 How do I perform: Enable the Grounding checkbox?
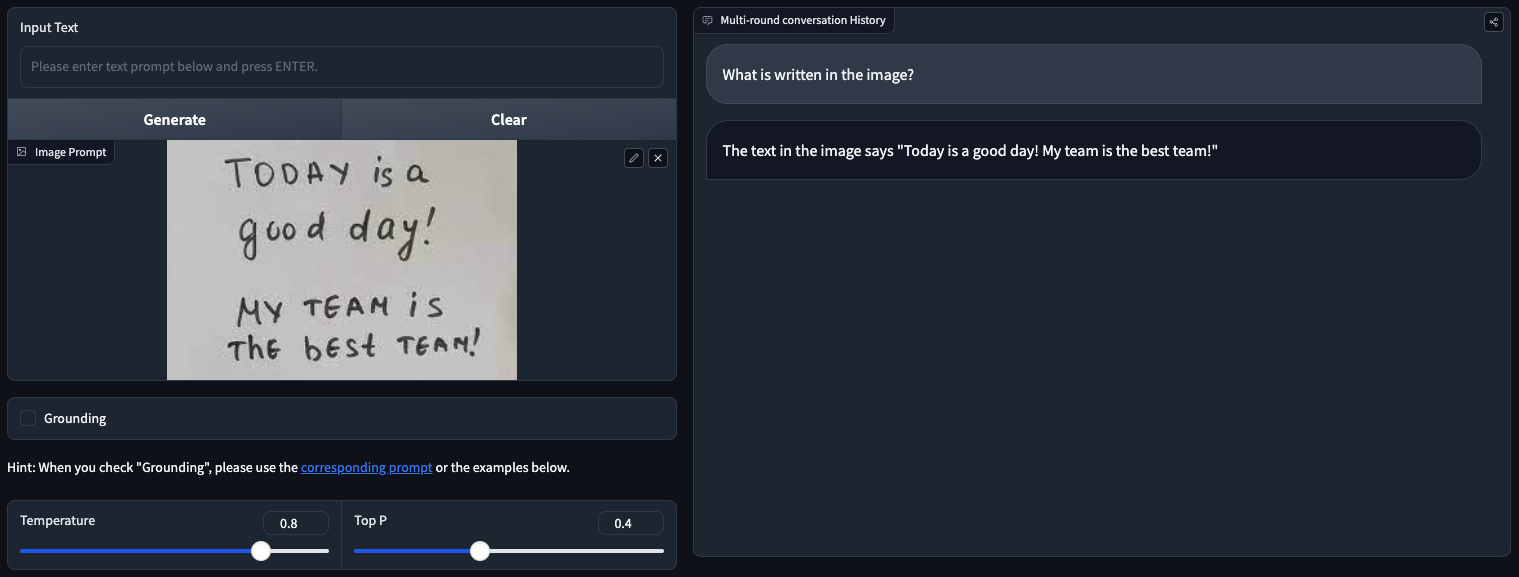point(28,418)
